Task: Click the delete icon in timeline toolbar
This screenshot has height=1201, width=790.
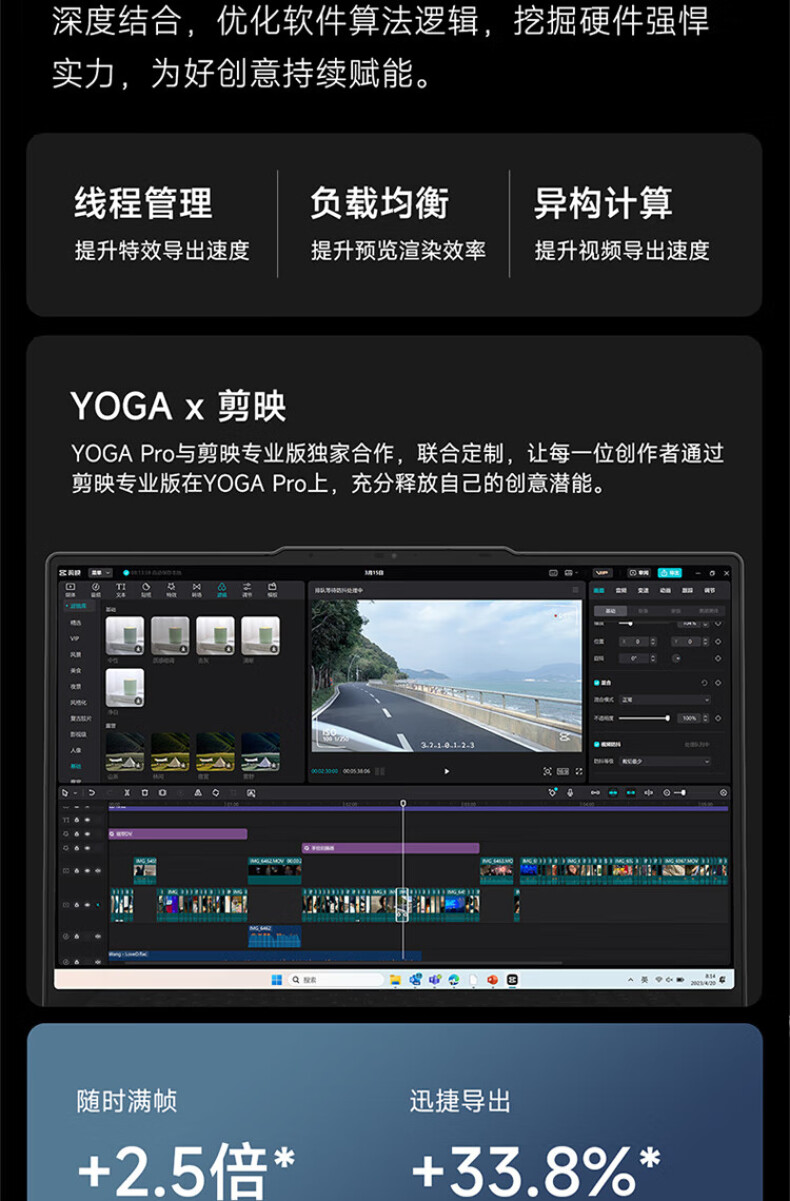Action: pos(144,792)
